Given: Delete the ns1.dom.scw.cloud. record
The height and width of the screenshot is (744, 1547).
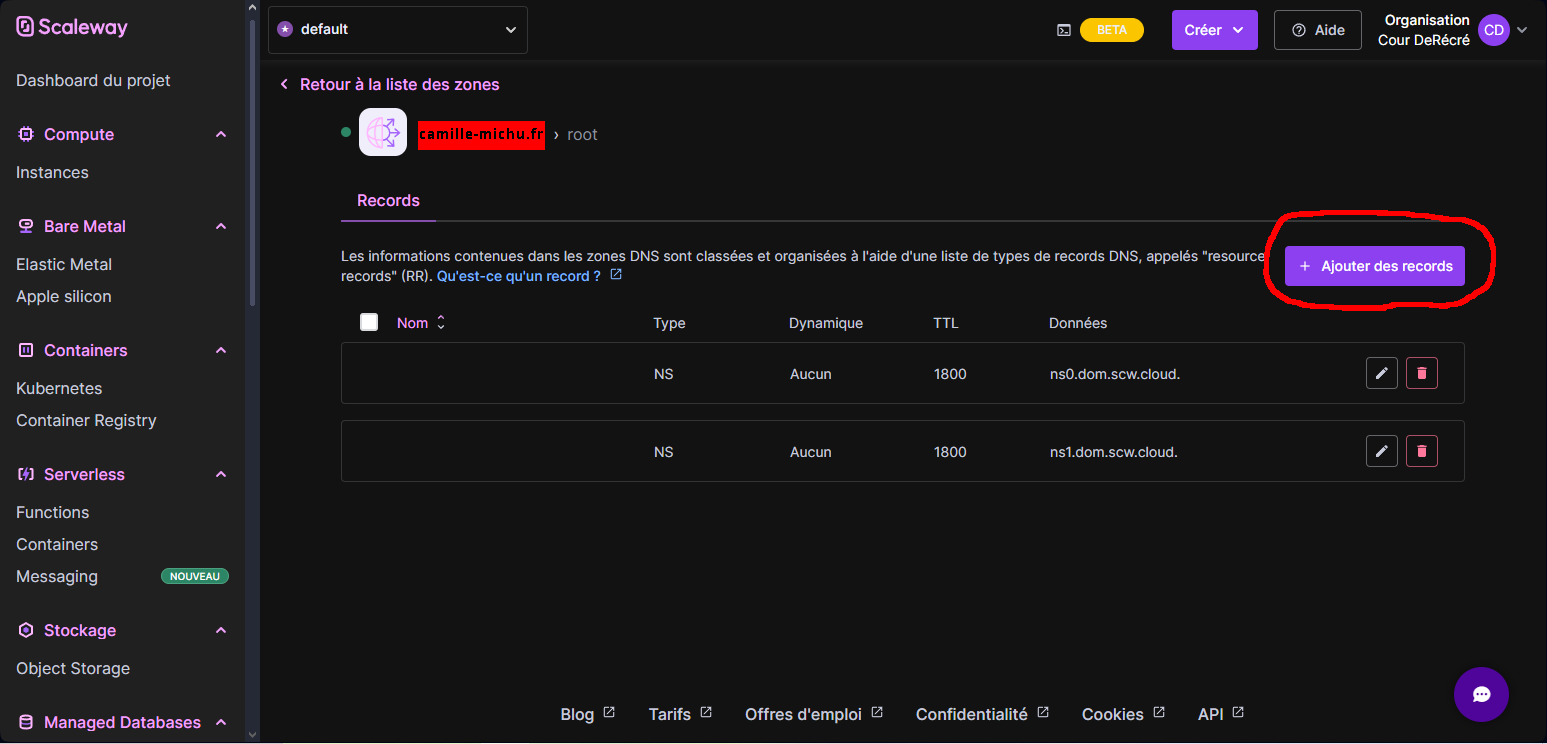Looking at the screenshot, I should tap(1422, 451).
